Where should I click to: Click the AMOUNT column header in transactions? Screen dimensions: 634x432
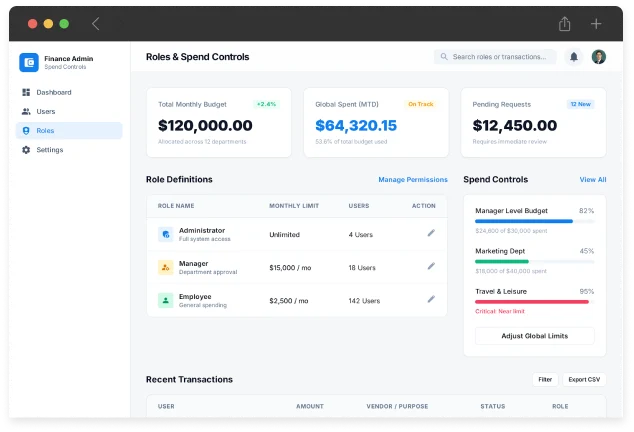tap(310, 406)
